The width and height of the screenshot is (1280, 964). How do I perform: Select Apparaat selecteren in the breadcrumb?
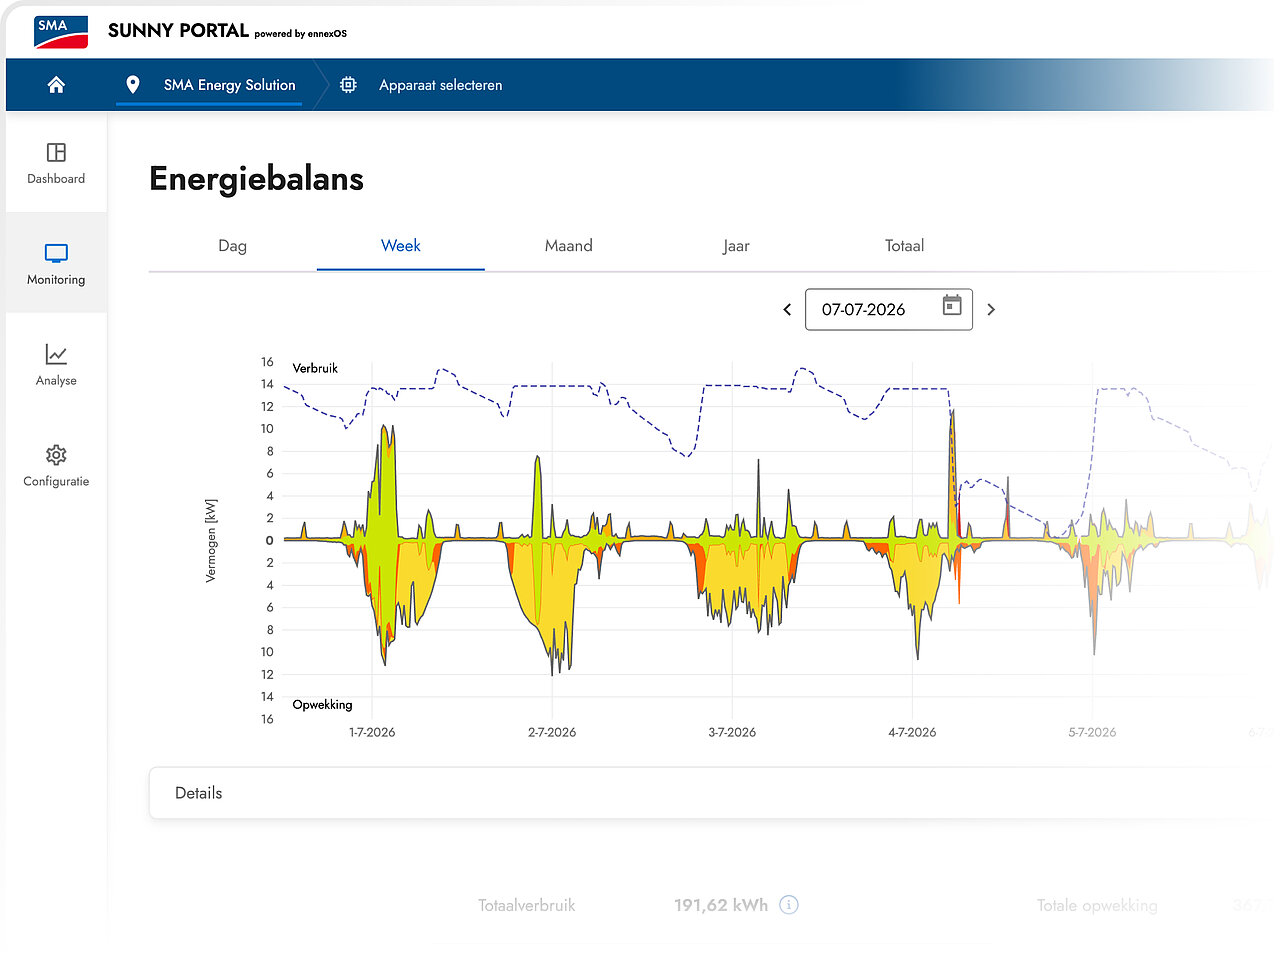440,85
